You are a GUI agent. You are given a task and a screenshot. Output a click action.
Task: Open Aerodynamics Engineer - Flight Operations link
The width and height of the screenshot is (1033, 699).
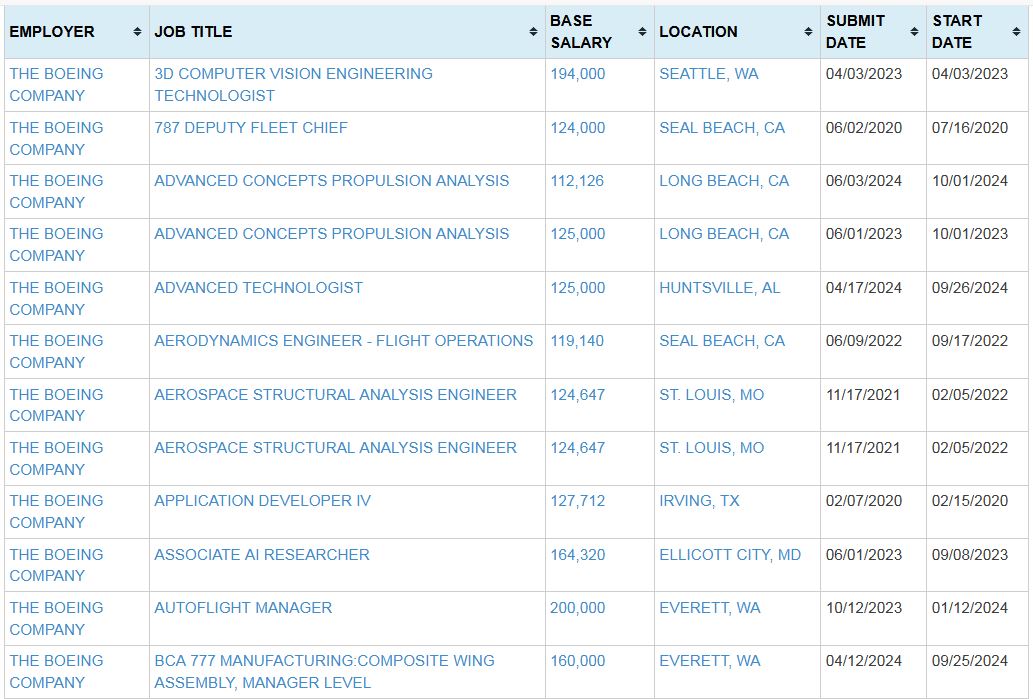[343, 341]
